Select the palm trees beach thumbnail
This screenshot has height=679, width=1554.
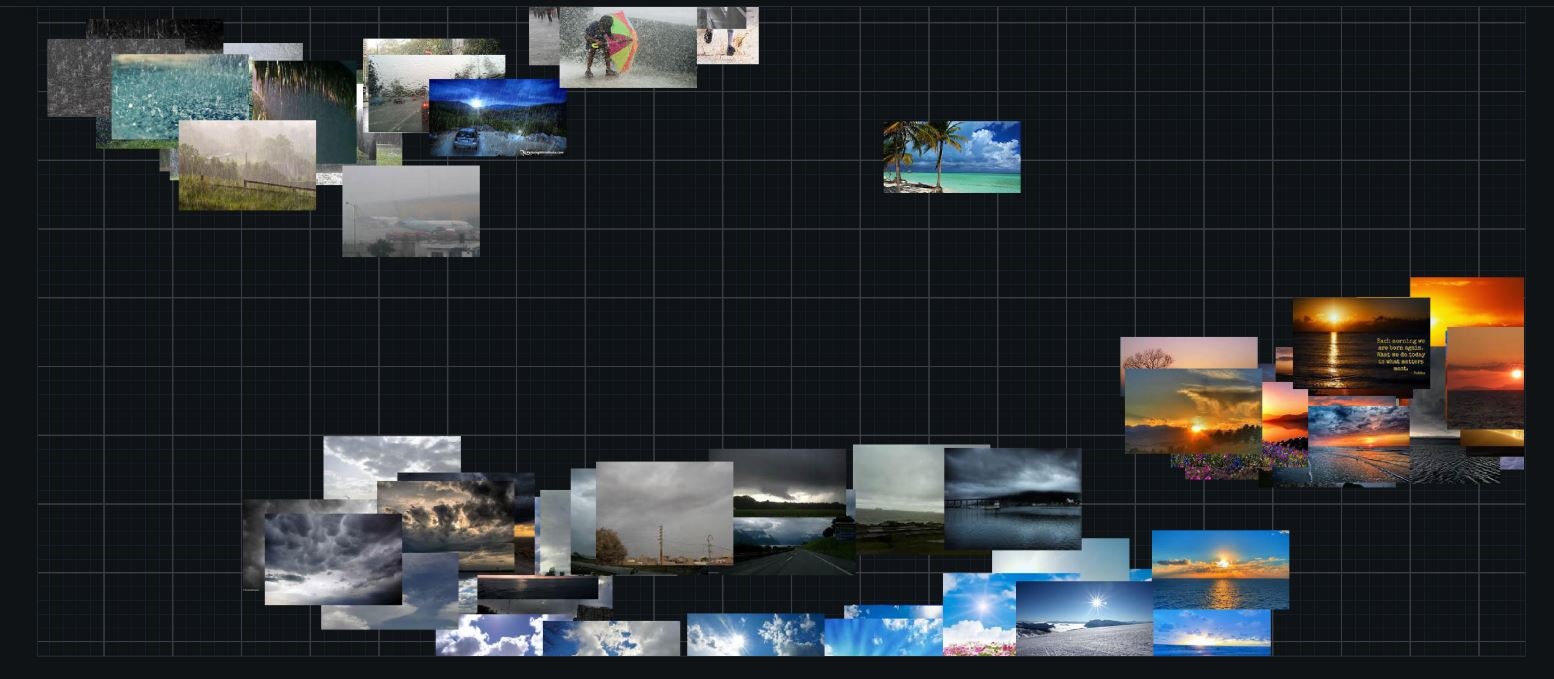(951, 157)
